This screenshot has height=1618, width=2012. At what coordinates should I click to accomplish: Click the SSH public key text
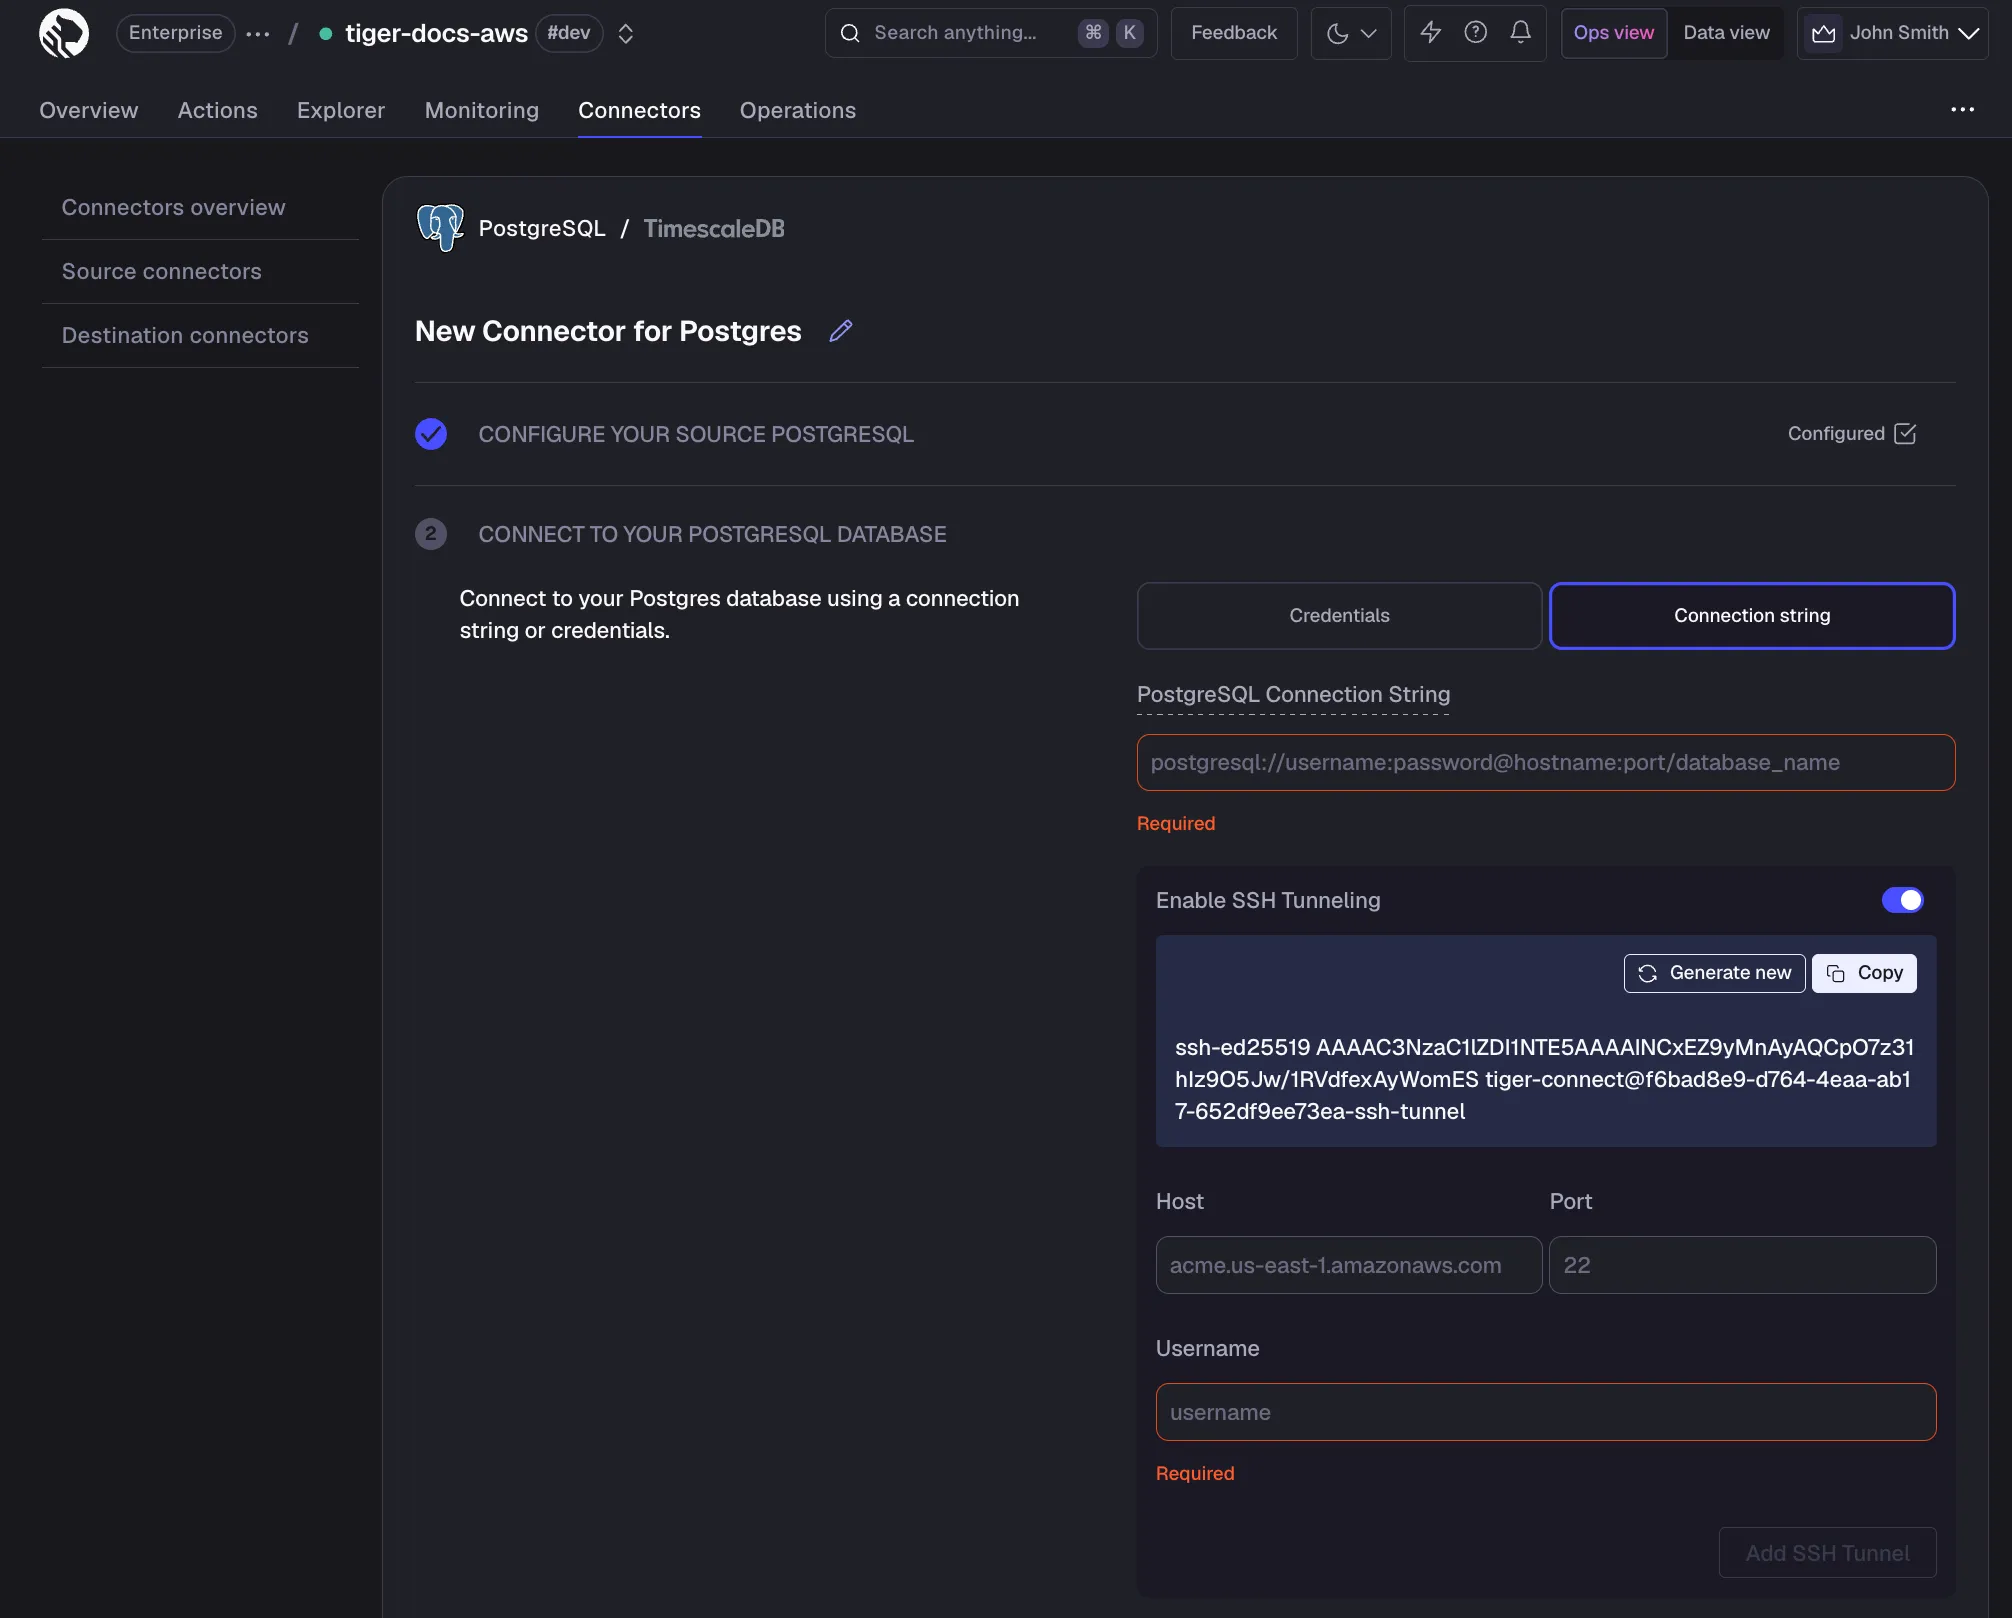point(1544,1079)
